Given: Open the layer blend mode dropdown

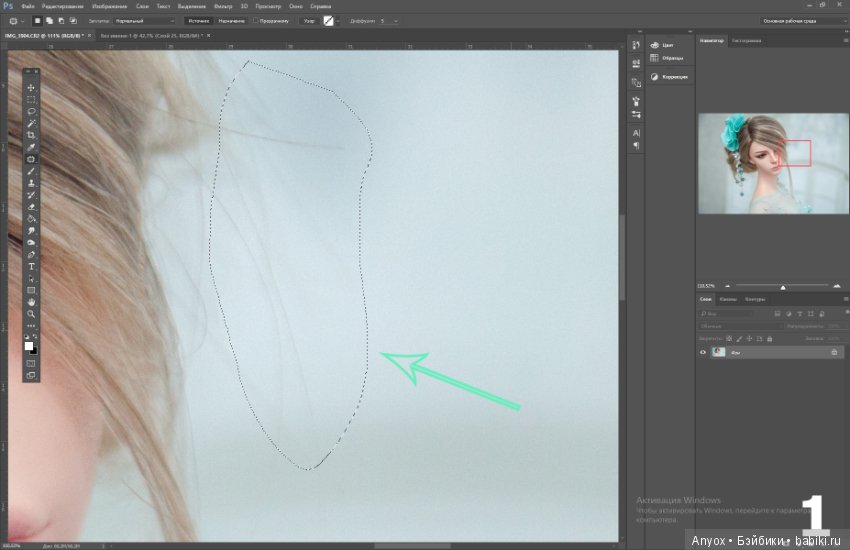Looking at the screenshot, I should pyautogui.click(x=740, y=326).
